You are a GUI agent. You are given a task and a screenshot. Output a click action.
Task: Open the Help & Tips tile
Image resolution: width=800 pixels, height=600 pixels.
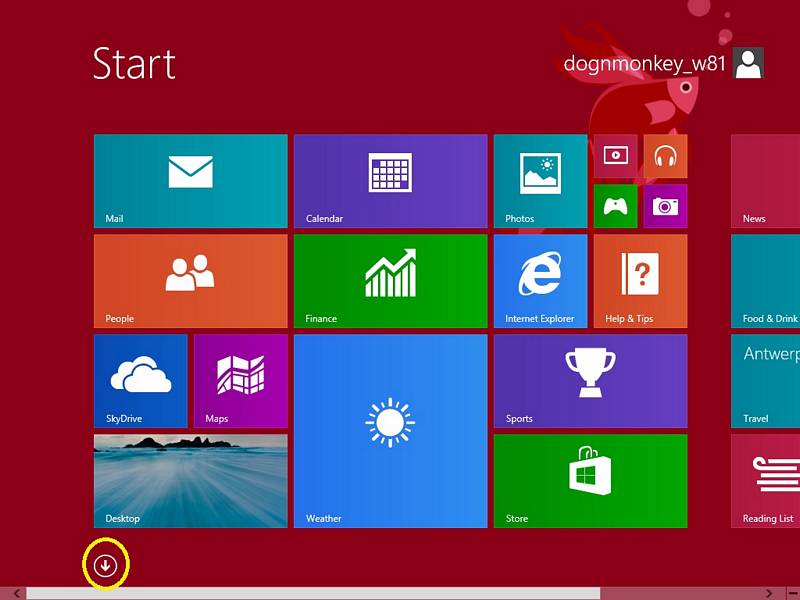pyautogui.click(x=640, y=281)
